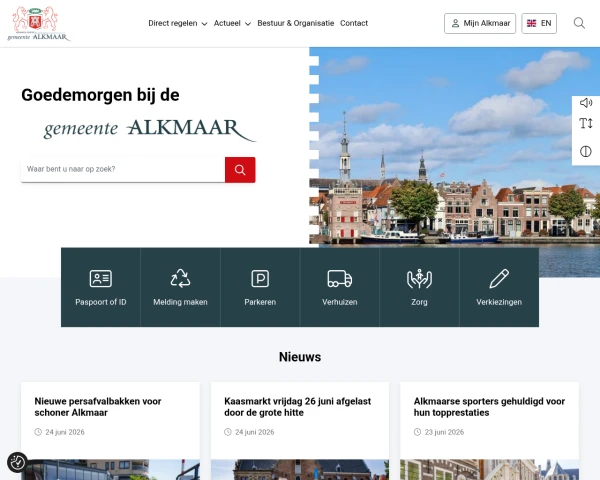
Task: Open the cookie settings icon
Action: [x=17, y=462]
